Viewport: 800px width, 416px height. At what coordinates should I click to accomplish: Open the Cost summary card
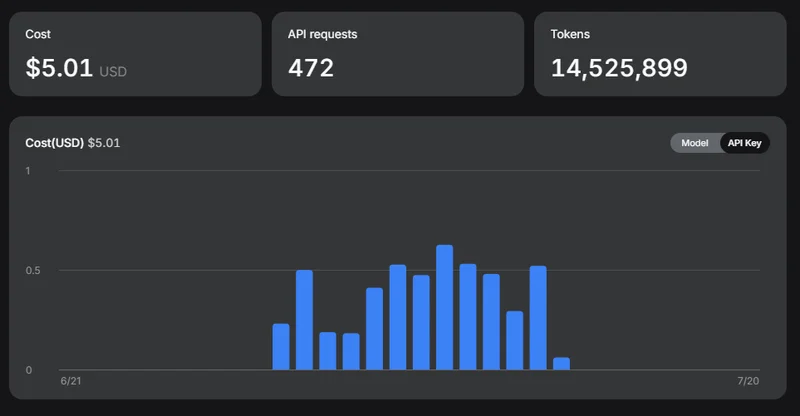tap(135, 54)
